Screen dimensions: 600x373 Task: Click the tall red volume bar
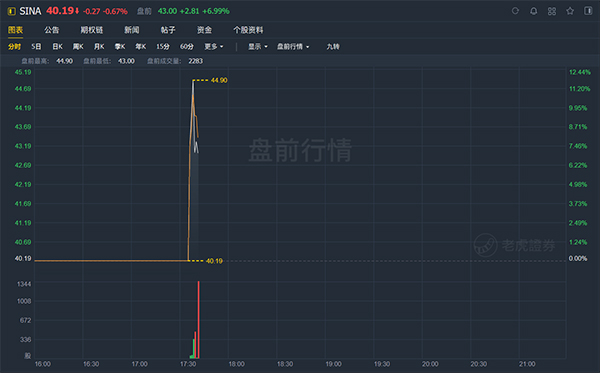point(199,320)
